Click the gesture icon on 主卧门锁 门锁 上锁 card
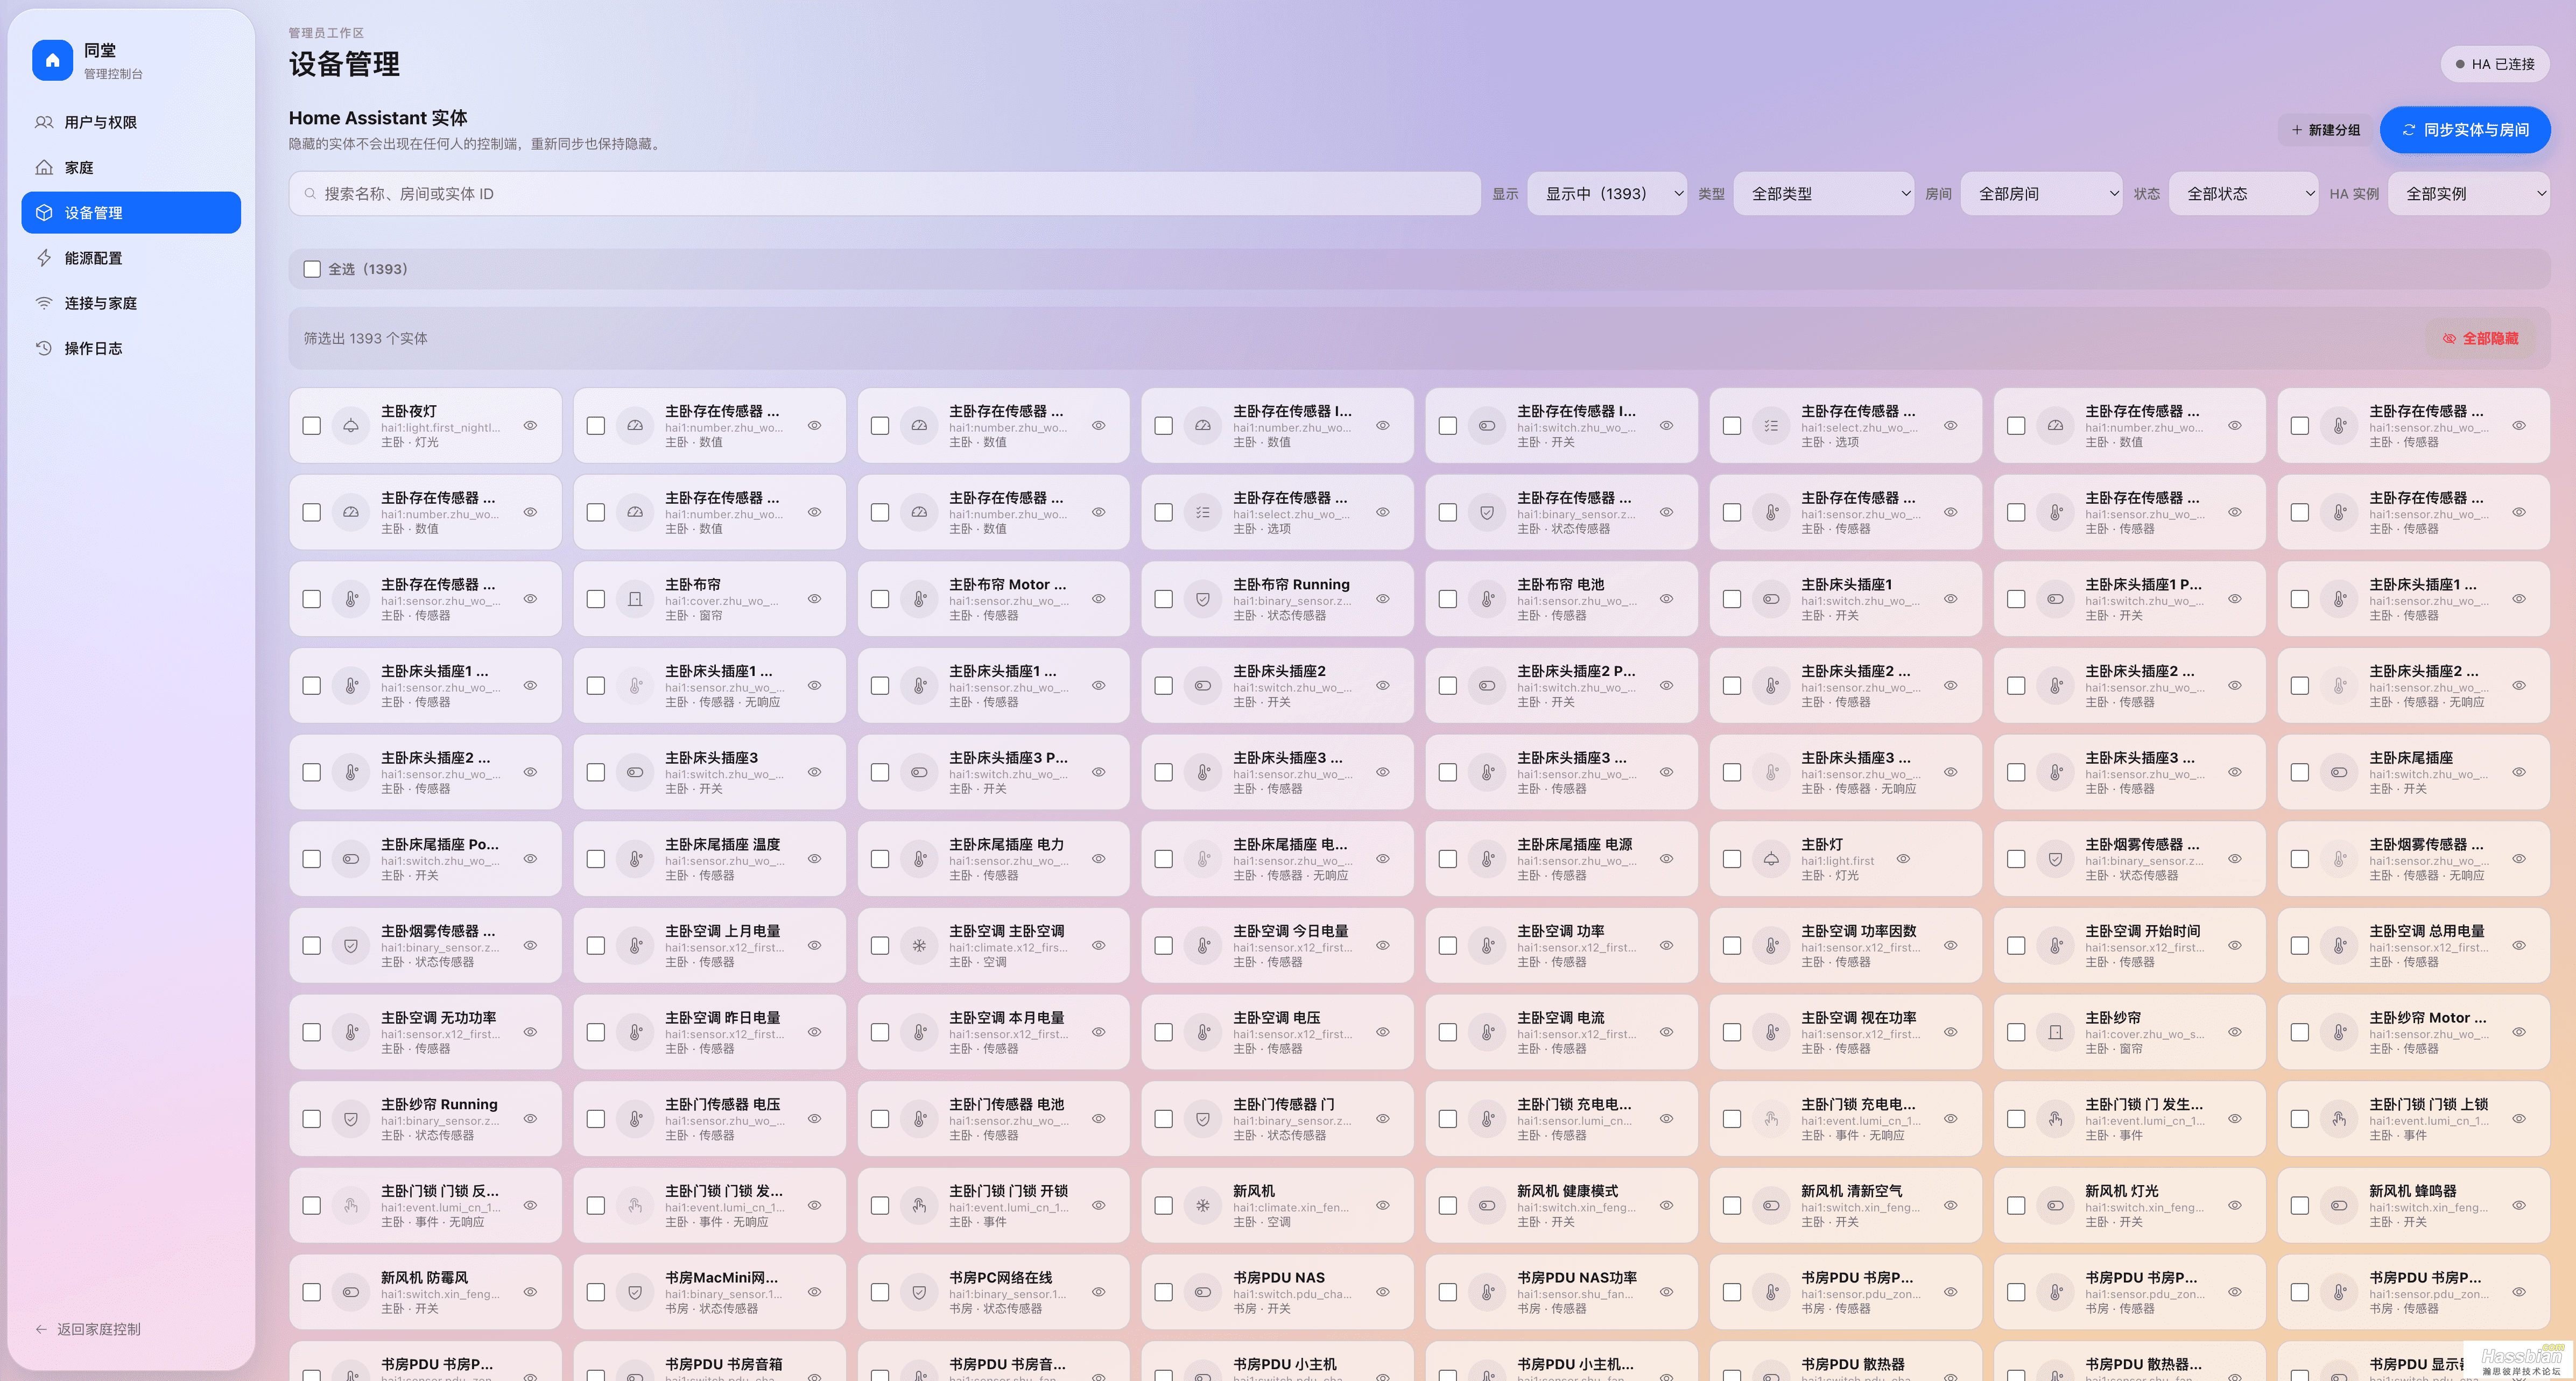Screen dimensions: 2576x1381 click(x=2339, y=1119)
